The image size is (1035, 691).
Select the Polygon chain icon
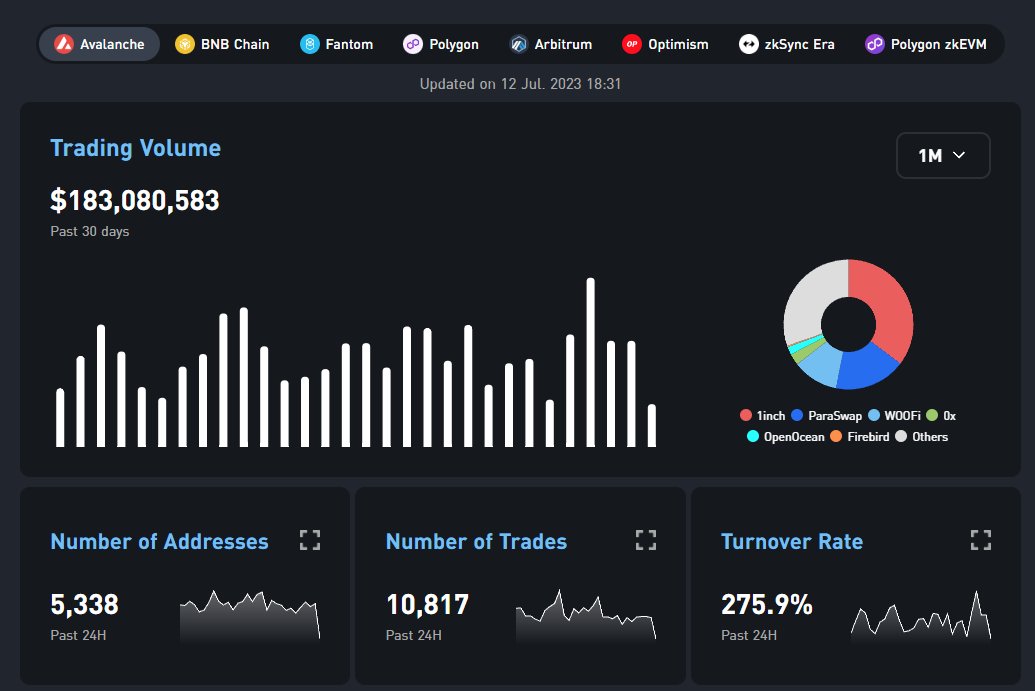[411, 43]
